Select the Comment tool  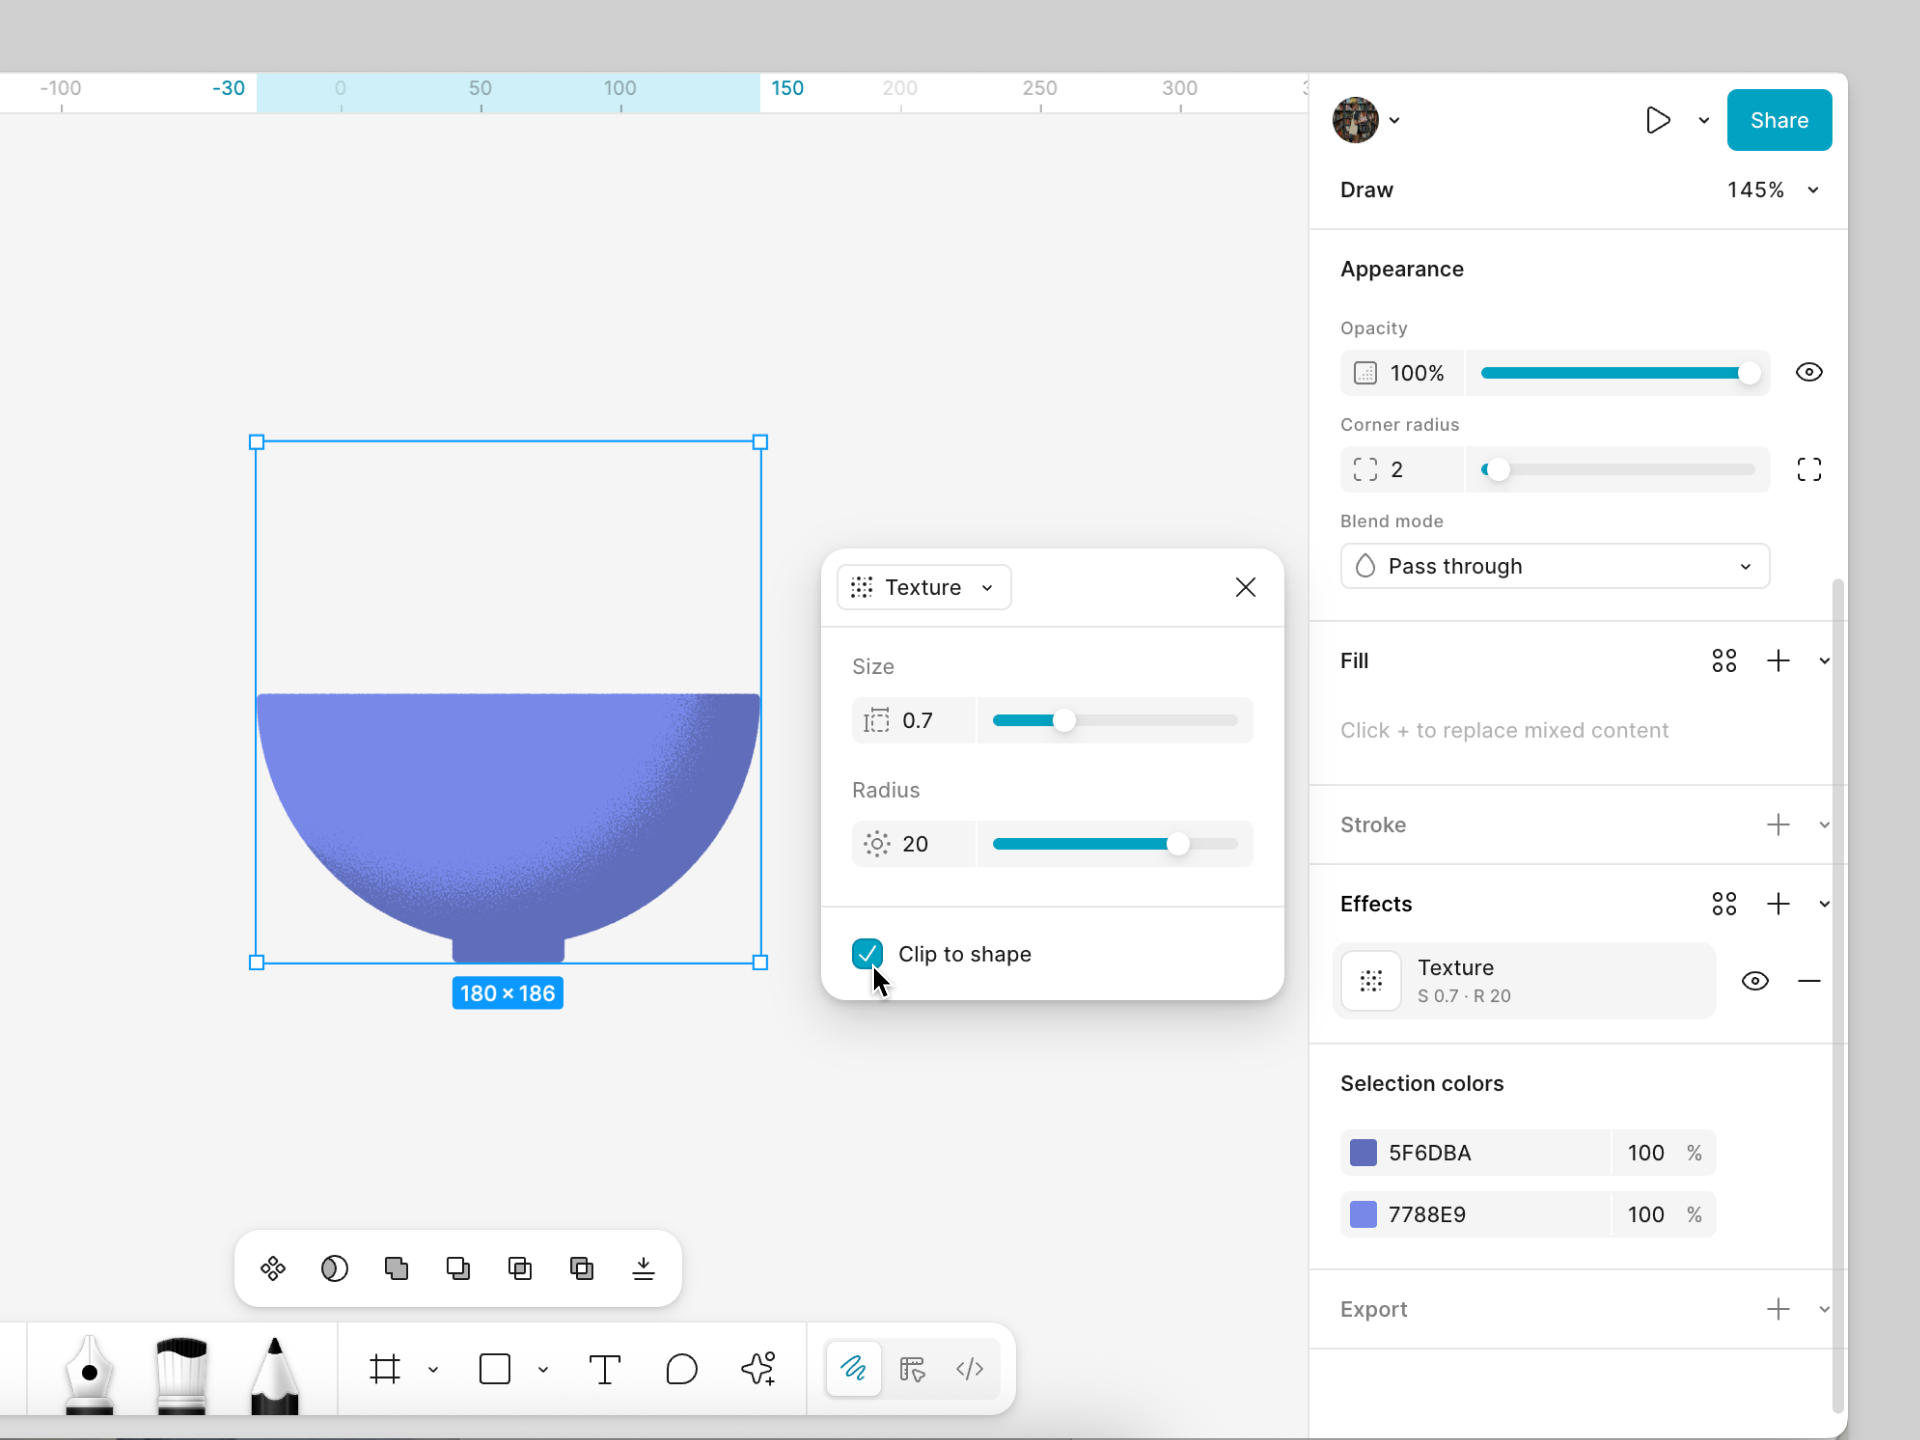[681, 1369]
